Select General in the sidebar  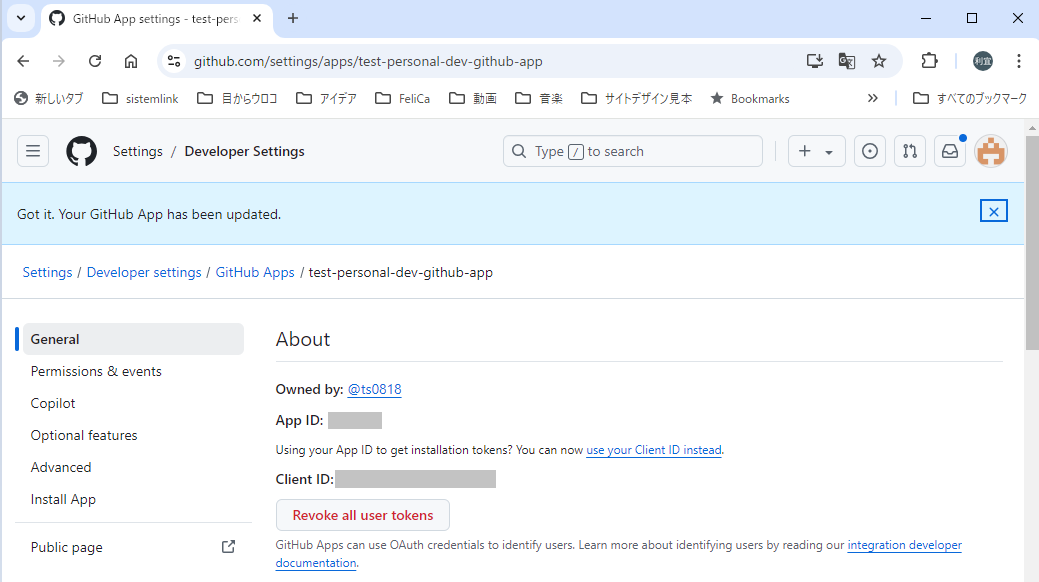click(x=133, y=339)
